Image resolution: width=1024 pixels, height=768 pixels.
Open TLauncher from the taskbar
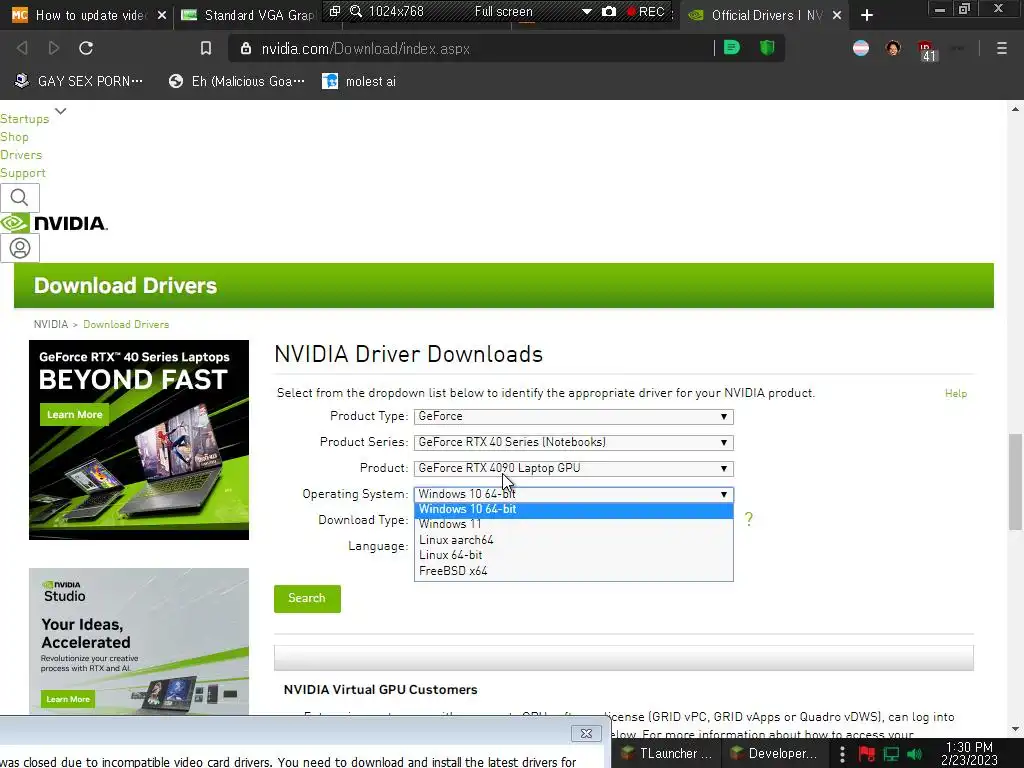pyautogui.click(x=666, y=754)
